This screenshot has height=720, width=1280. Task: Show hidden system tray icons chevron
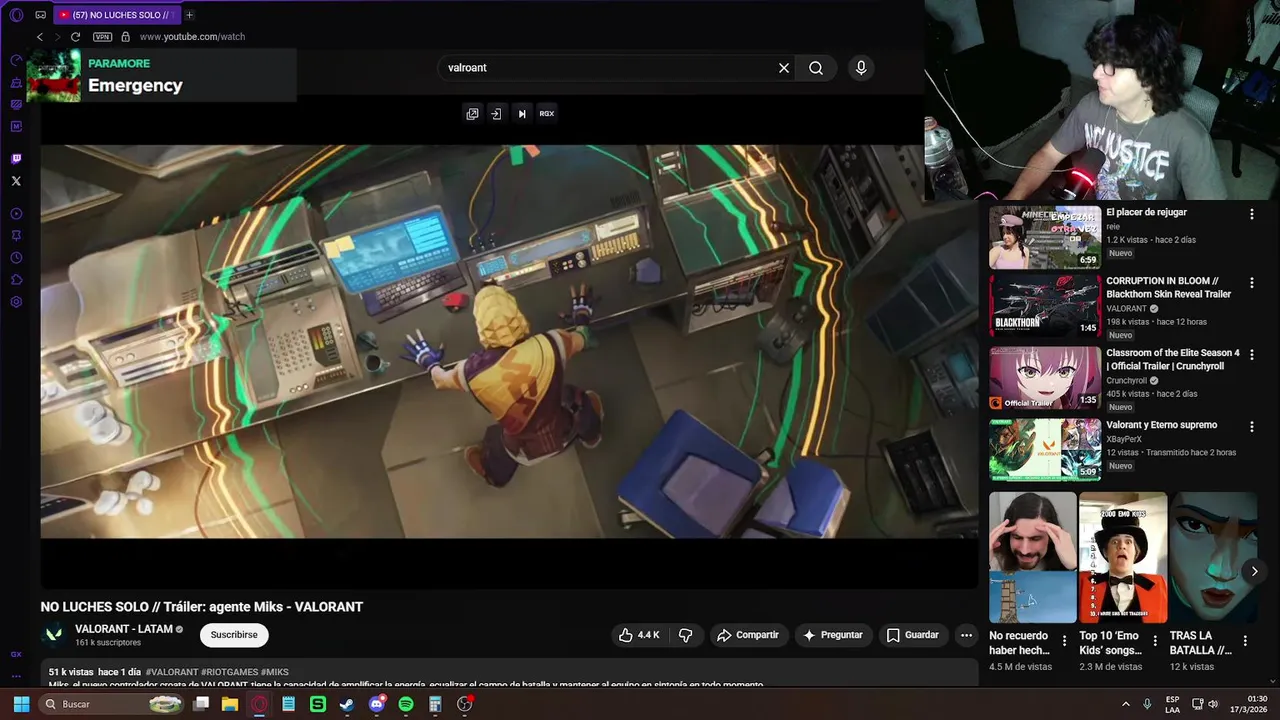click(x=1125, y=704)
